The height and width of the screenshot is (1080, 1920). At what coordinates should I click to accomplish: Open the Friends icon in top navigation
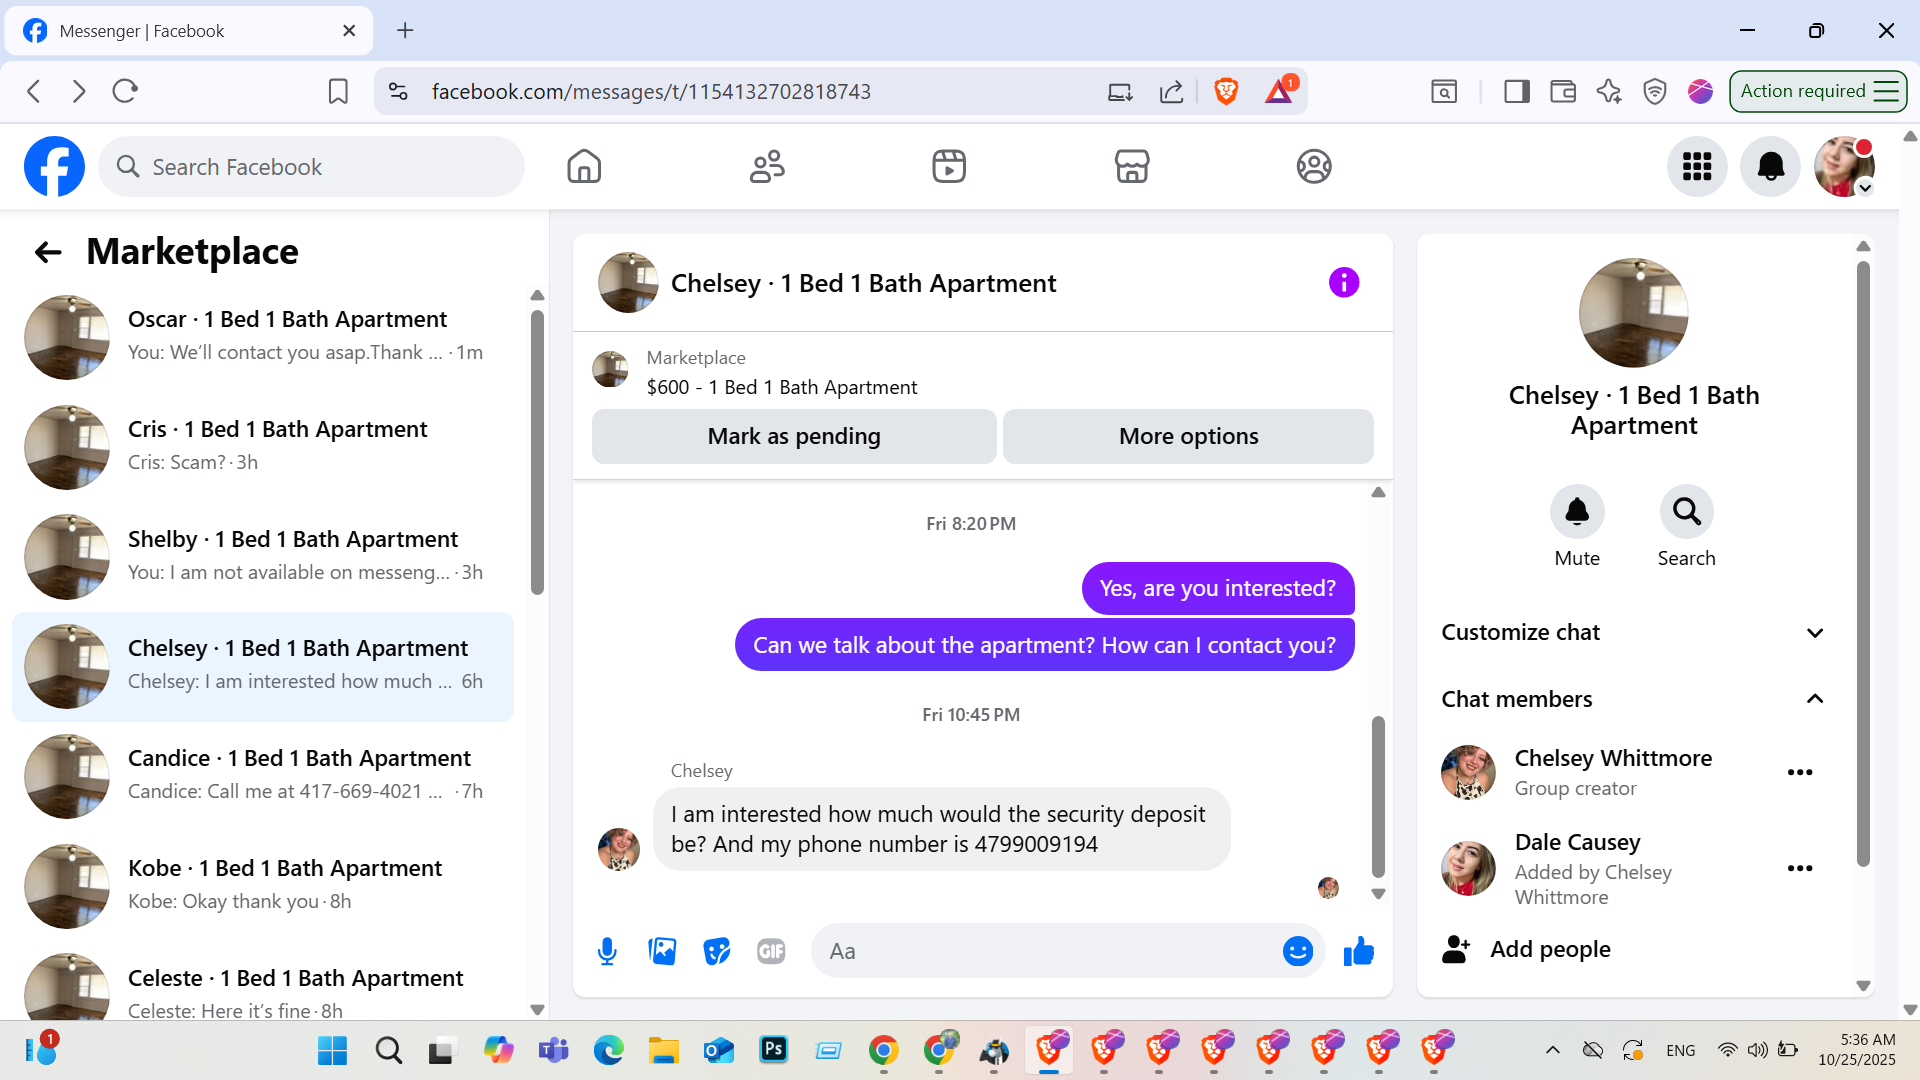(x=767, y=166)
